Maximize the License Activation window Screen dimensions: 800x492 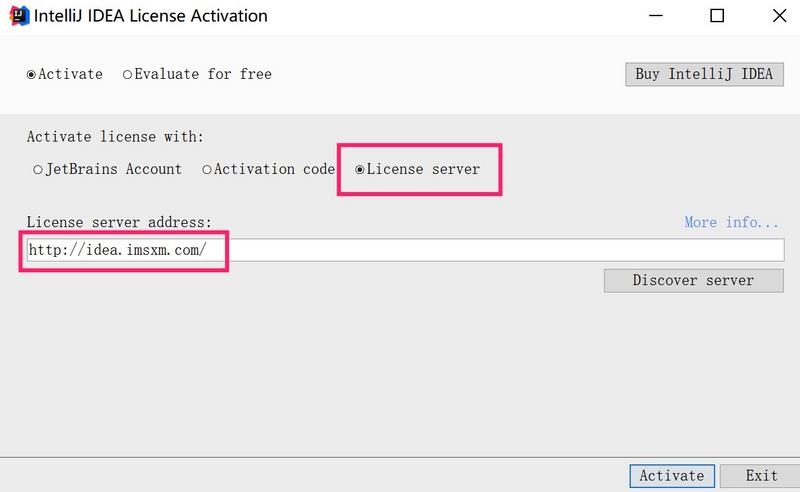tap(717, 16)
